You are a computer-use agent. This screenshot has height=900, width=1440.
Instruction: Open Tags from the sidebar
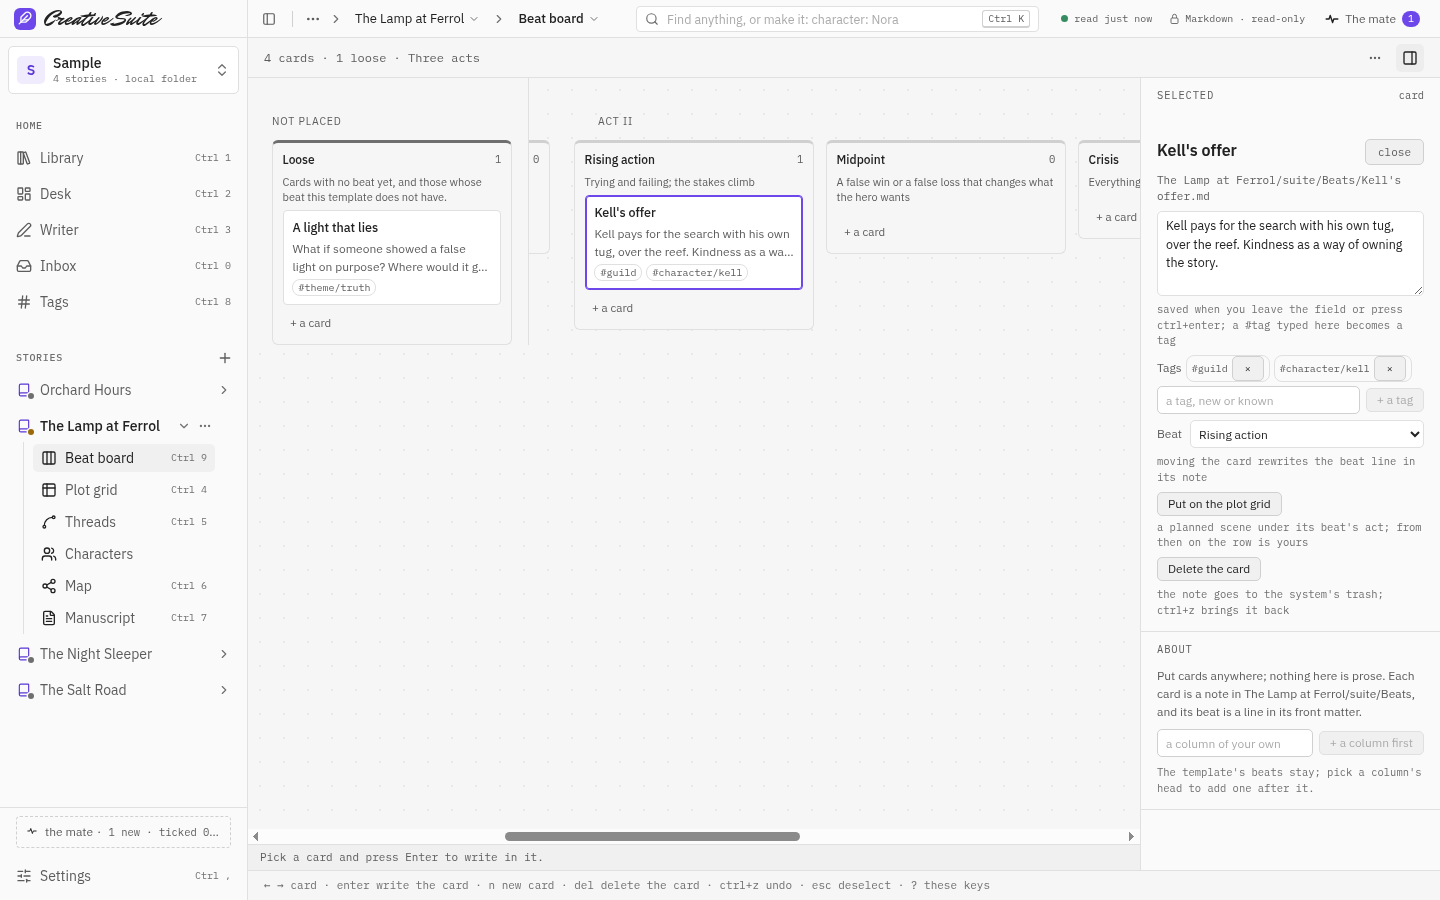click(x=123, y=302)
